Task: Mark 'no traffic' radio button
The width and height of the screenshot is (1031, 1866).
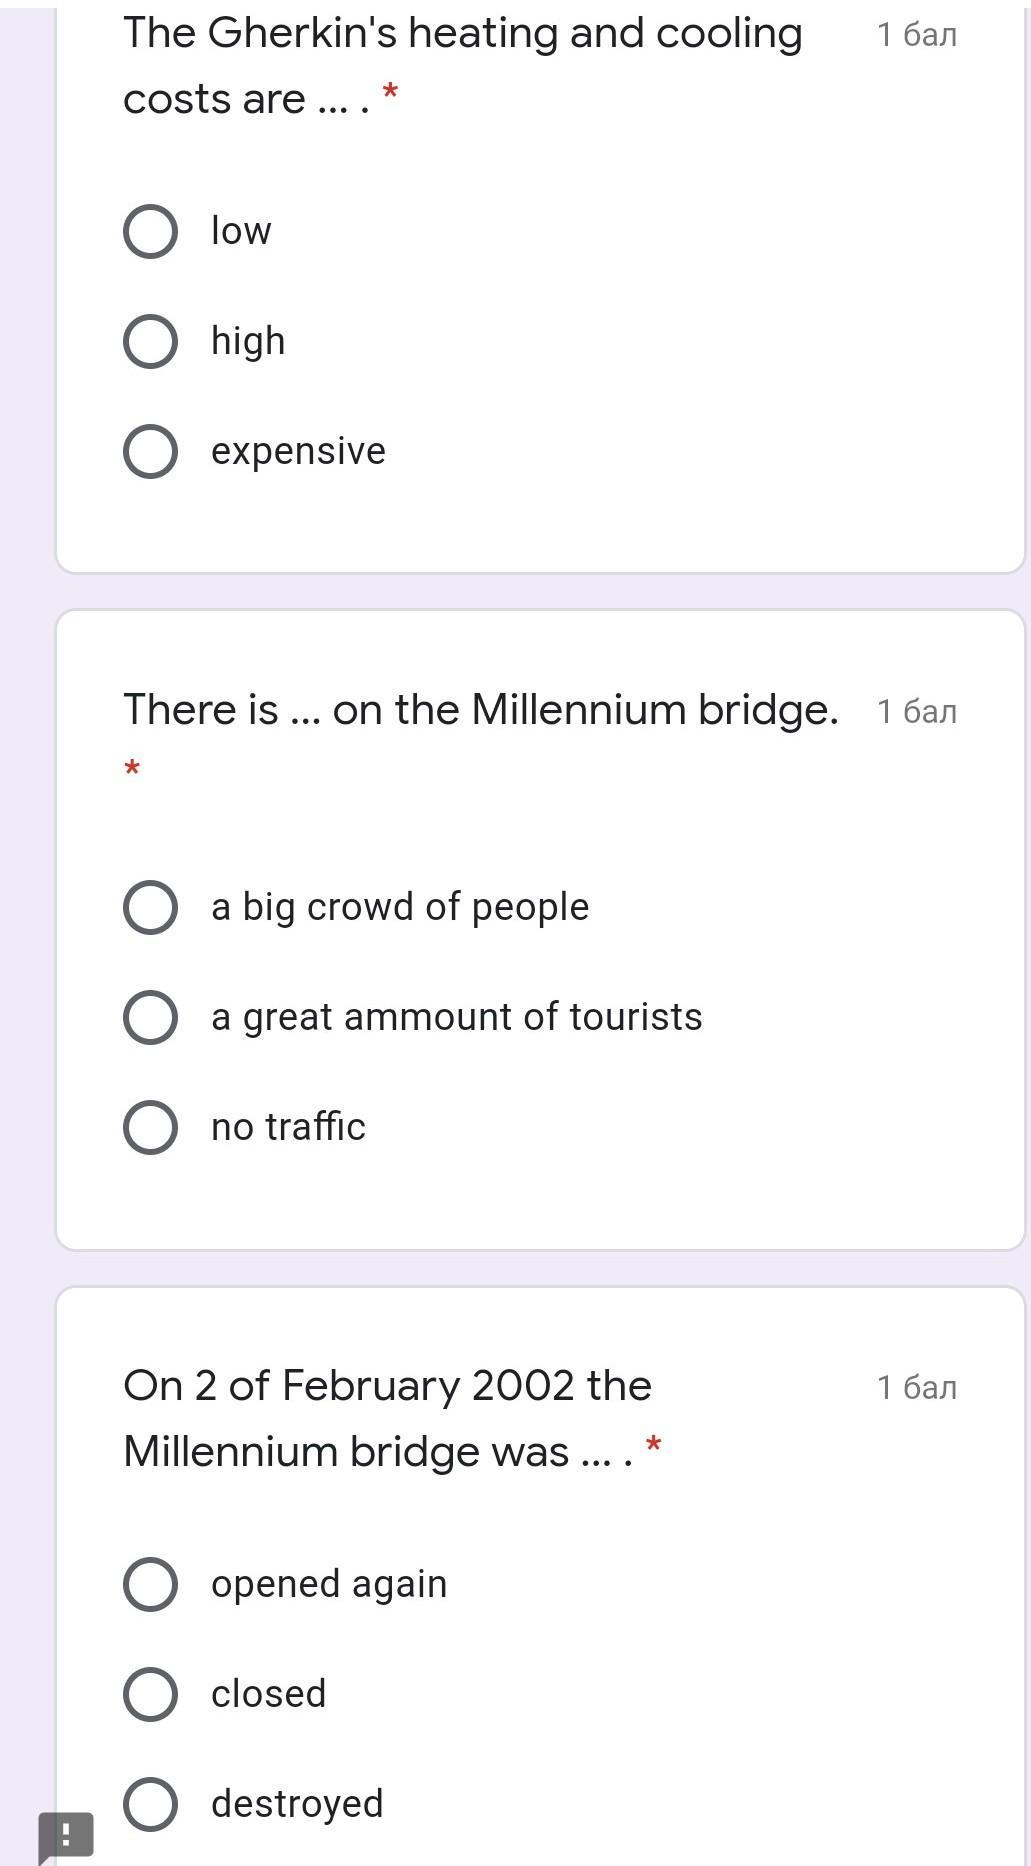Action: coord(151,1127)
